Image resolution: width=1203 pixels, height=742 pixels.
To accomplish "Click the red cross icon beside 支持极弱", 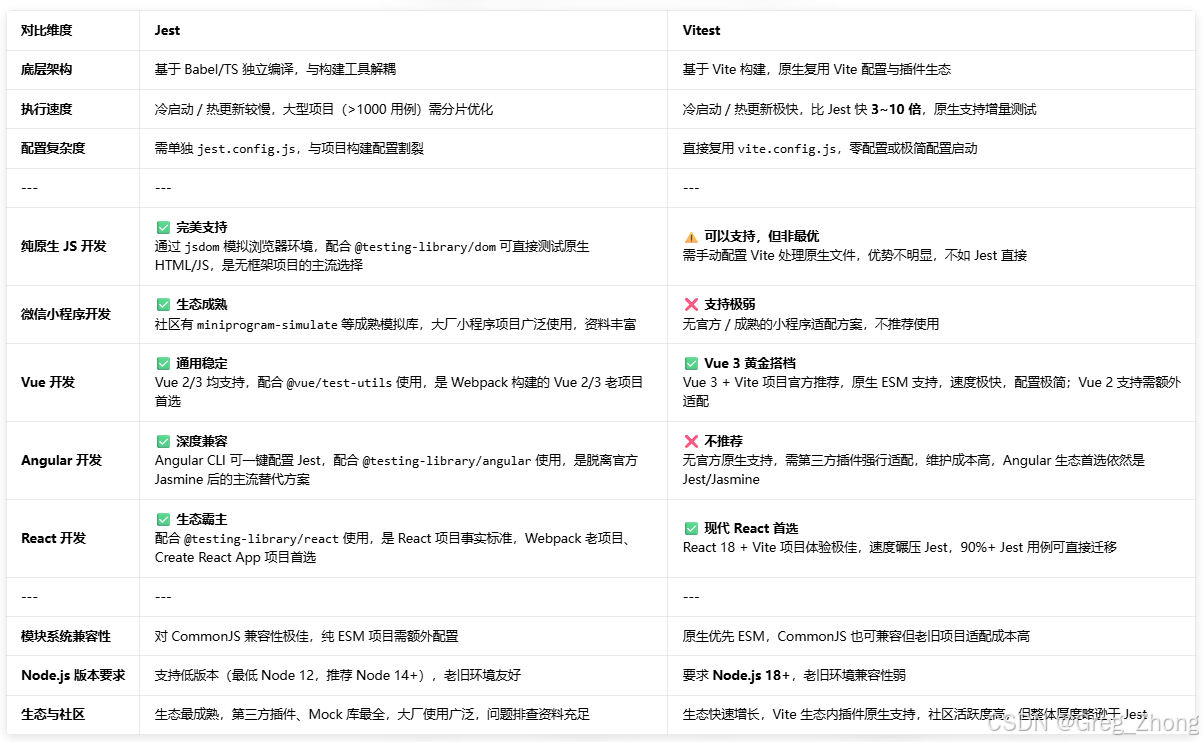I will point(691,305).
